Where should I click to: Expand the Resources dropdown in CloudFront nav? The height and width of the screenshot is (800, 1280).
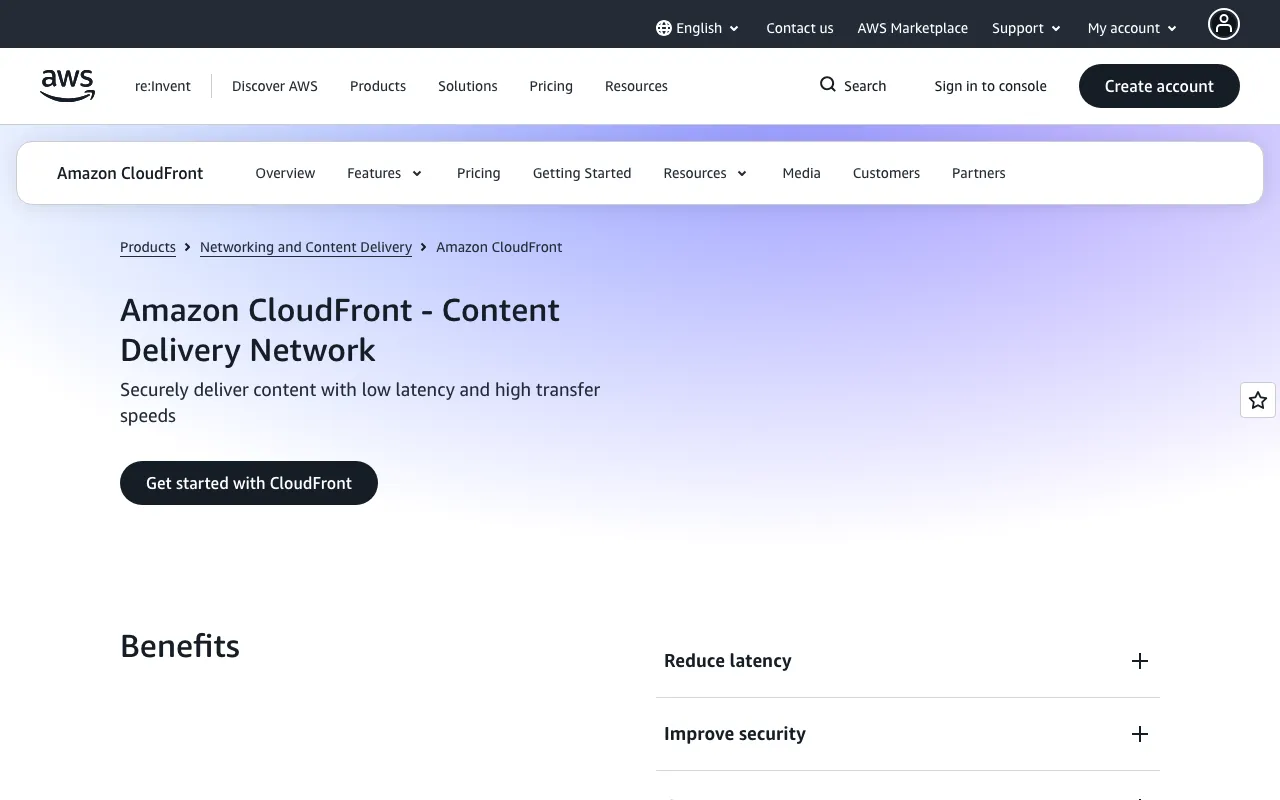(x=705, y=173)
